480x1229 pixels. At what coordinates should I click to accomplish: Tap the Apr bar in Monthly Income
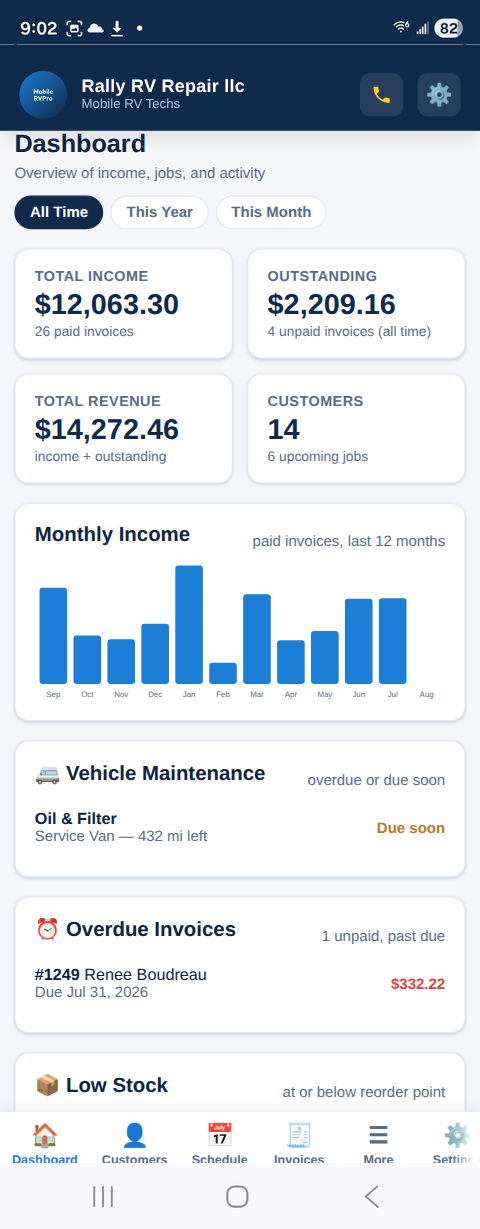click(x=291, y=662)
